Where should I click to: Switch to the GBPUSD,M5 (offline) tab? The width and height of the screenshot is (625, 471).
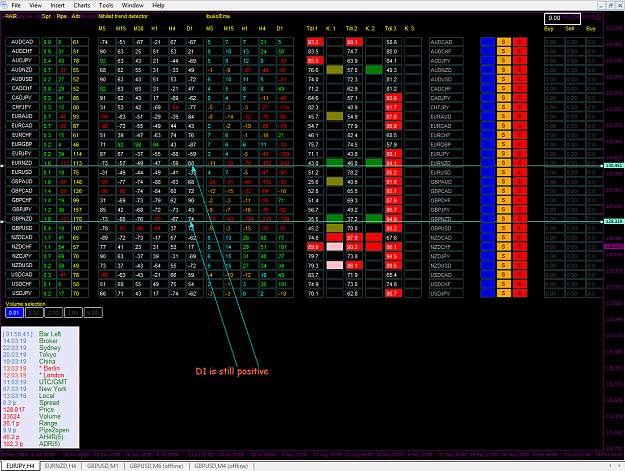[x=156, y=466]
